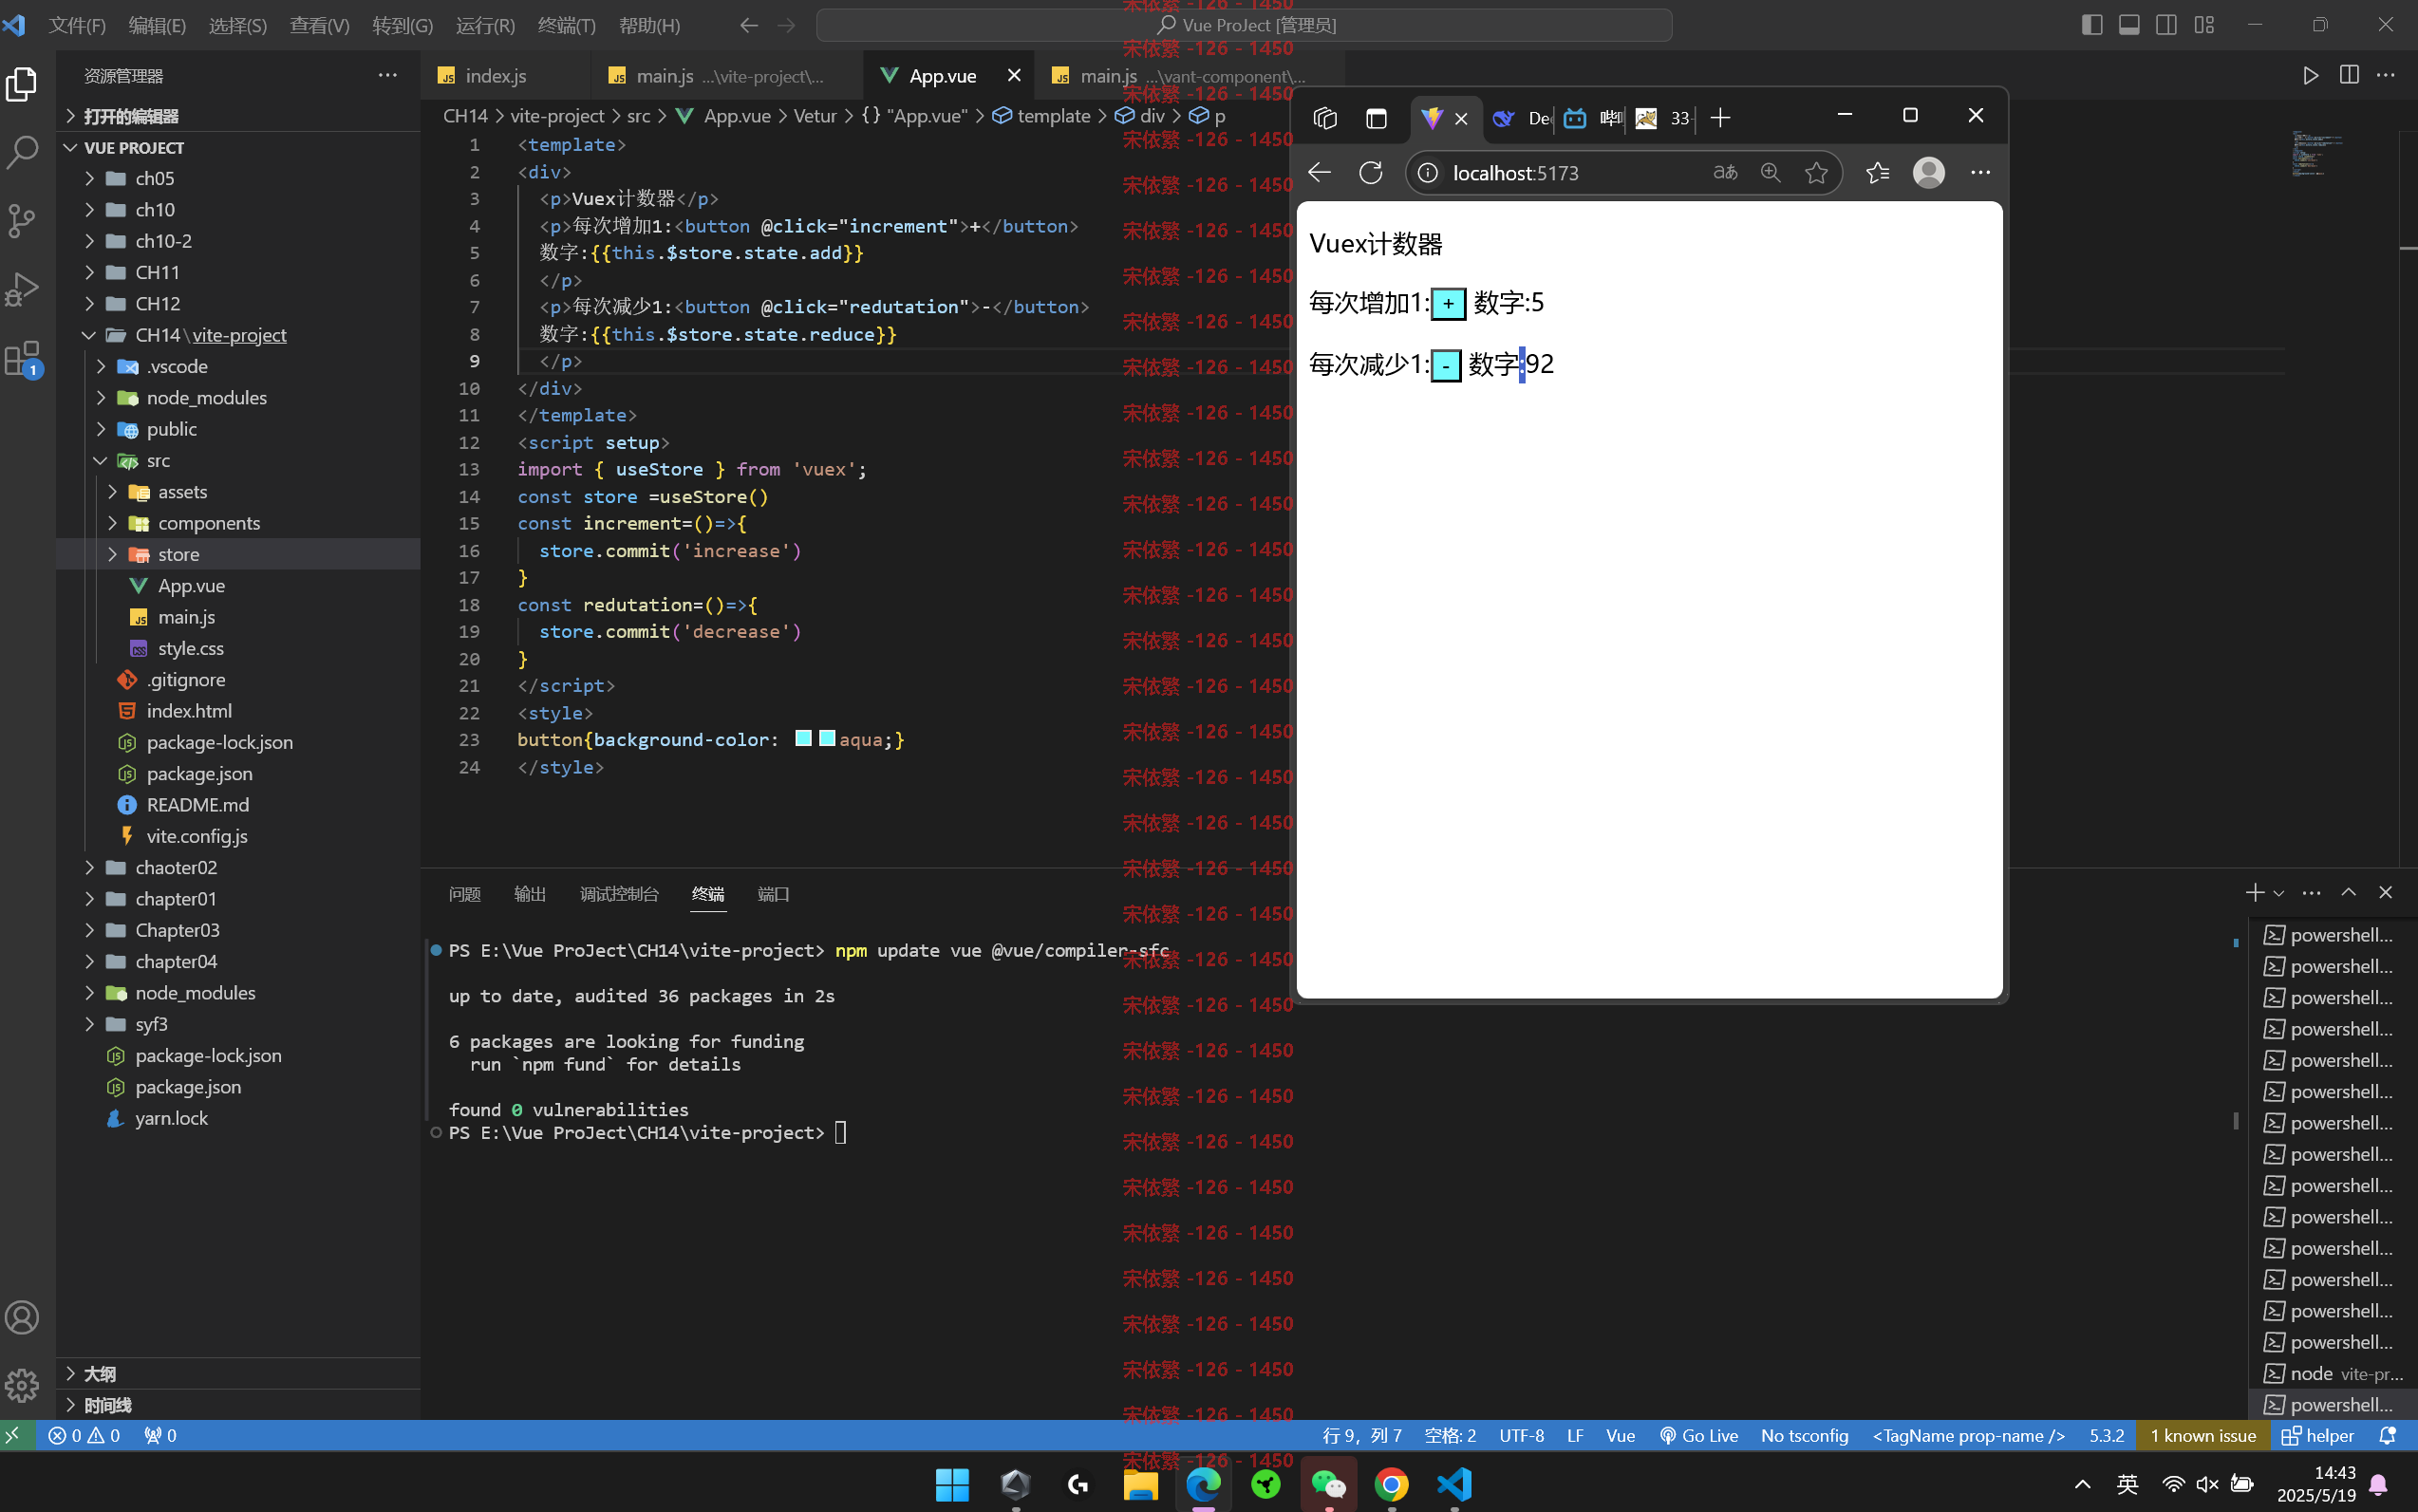Open browser settings and more menu
2418x1512 pixels.
pyautogui.click(x=1980, y=173)
